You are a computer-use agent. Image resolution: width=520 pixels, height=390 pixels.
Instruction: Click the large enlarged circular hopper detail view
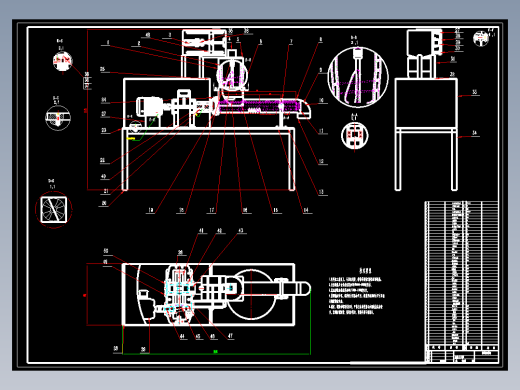pyautogui.click(x=358, y=77)
